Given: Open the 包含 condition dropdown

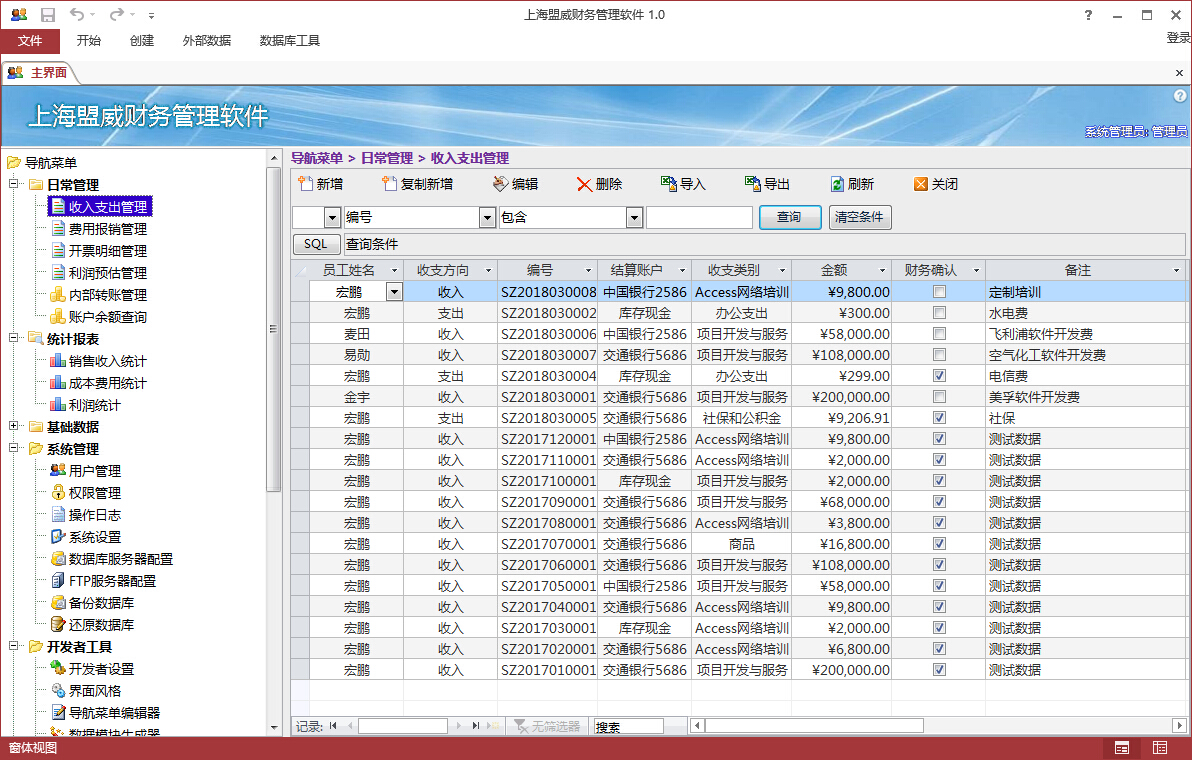Looking at the screenshot, I should pyautogui.click(x=634, y=217).
